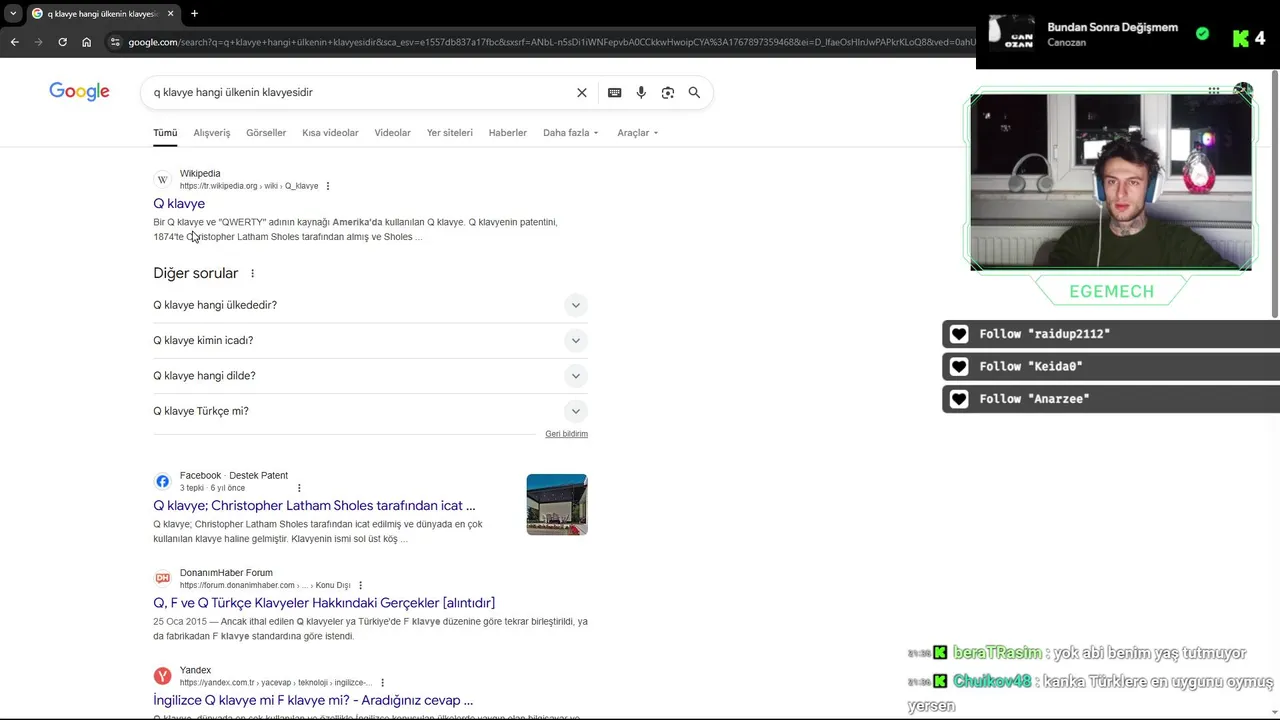
Task: Search by image with the lens icon
Action: pos(668,92)
